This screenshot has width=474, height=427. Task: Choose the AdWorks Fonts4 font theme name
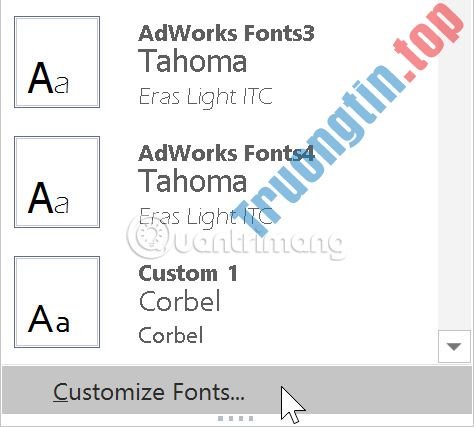[226, 153]
